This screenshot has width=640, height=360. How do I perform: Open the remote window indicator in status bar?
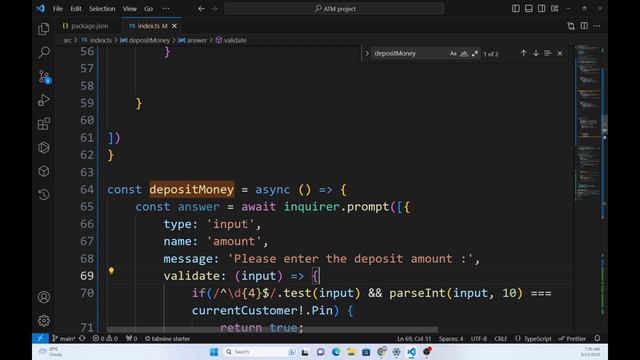pos(40,338)
